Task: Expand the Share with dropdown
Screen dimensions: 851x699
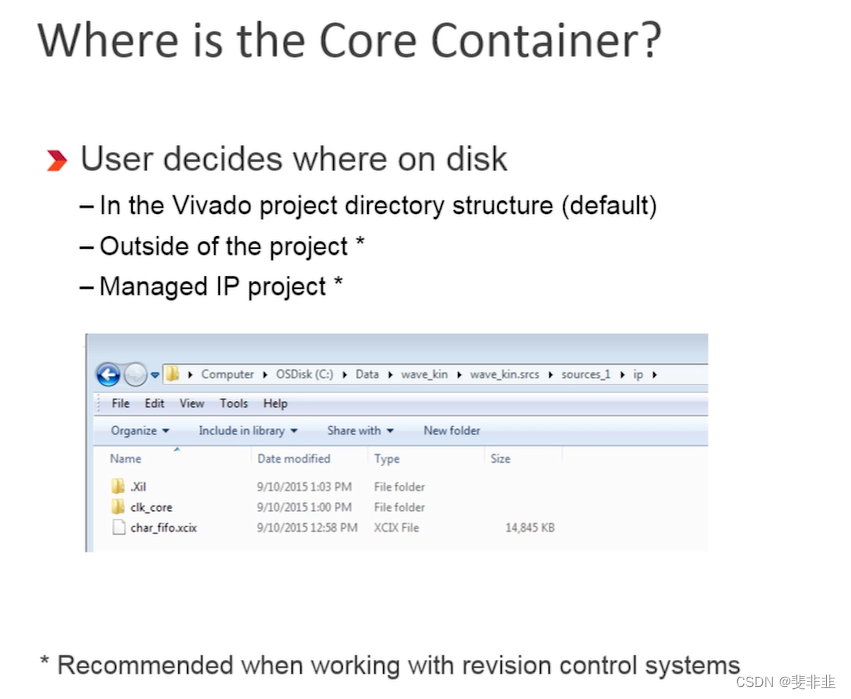Action: [x=359, y=430]
